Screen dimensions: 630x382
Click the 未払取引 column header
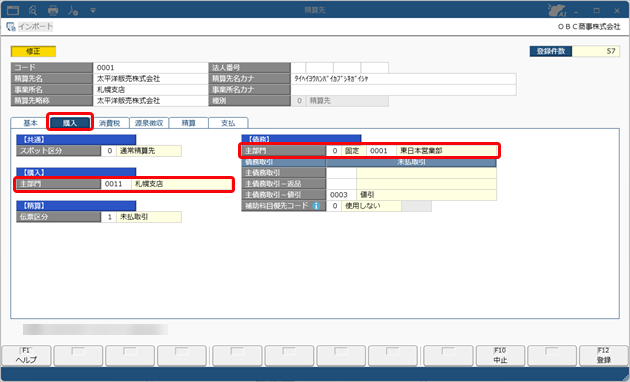click(x=411, y=162)
